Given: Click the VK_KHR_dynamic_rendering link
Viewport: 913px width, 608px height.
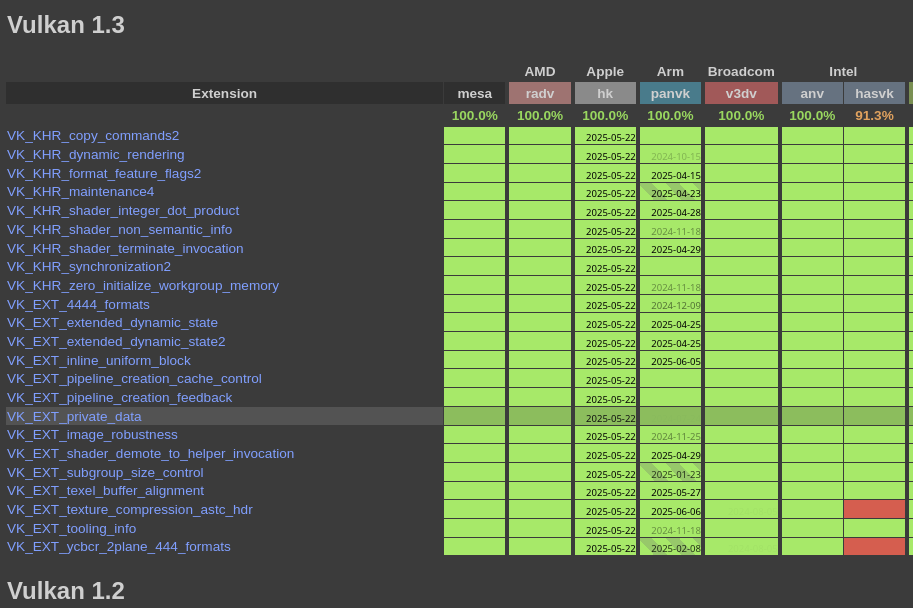Looking at the screenshot, I should click(x=96, y=155).
